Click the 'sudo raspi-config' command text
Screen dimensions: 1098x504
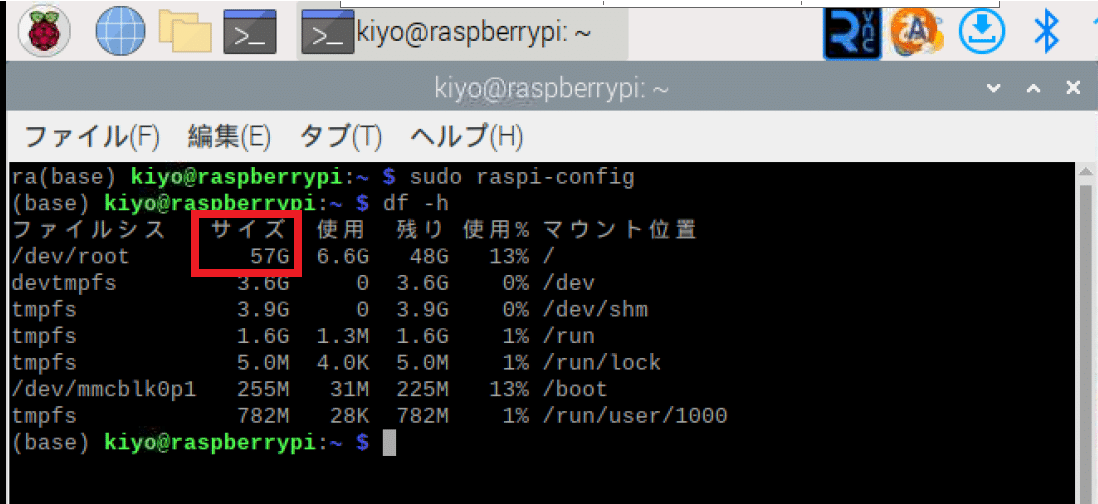pyautogui.click(x=522, y=177)
